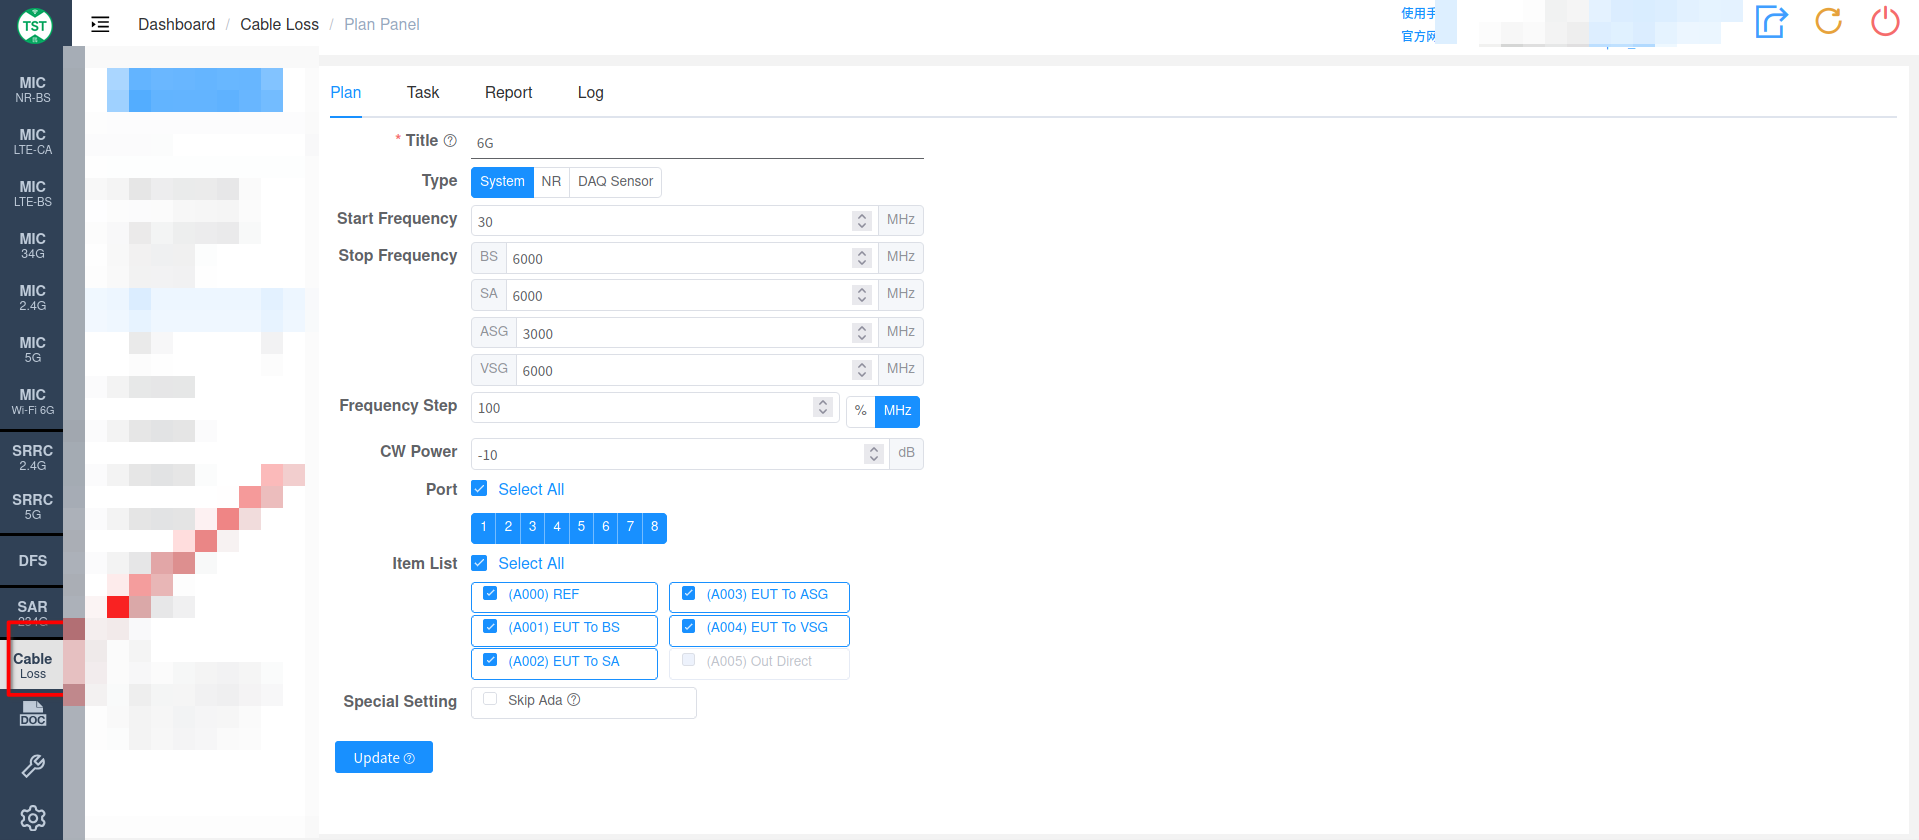
Task: Open the DOC icon in sidebar
Action: point(33,714)
